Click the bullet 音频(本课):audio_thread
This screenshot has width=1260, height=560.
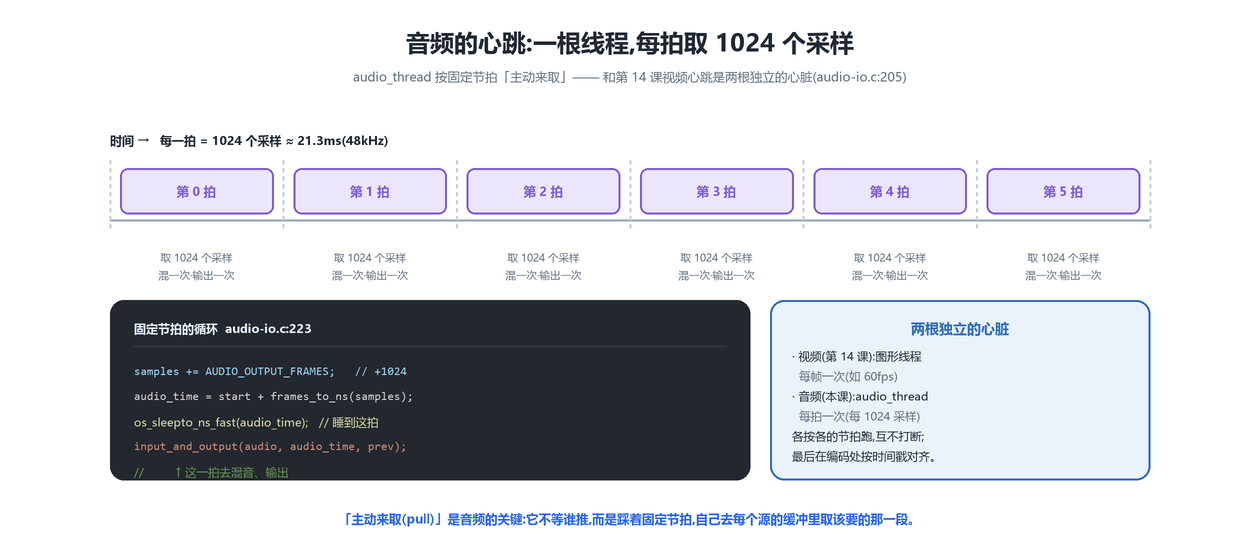click(860, 396)
